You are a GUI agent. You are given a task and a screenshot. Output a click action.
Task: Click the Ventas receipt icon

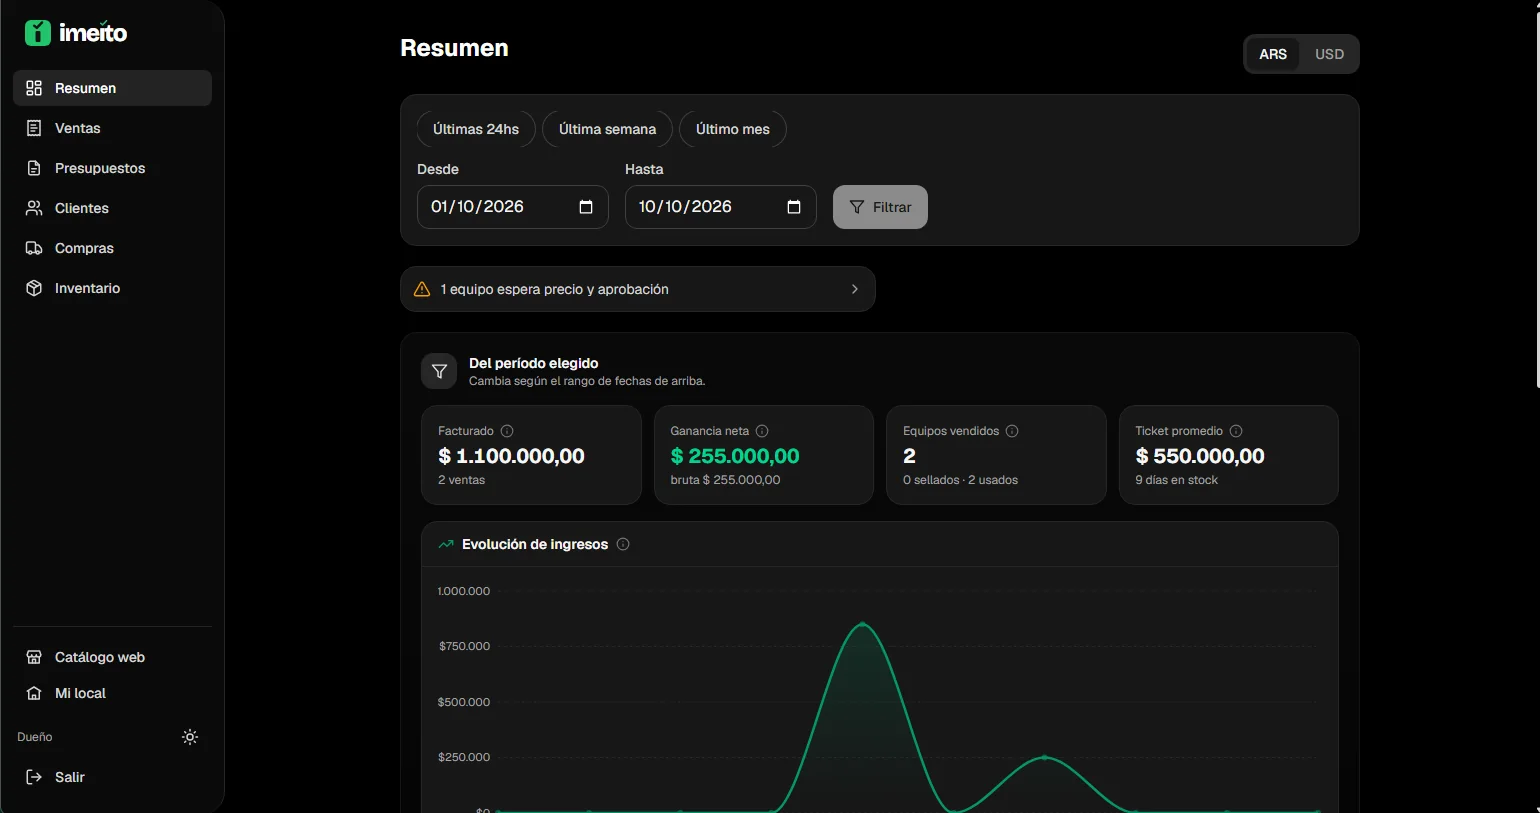[34, 128]
